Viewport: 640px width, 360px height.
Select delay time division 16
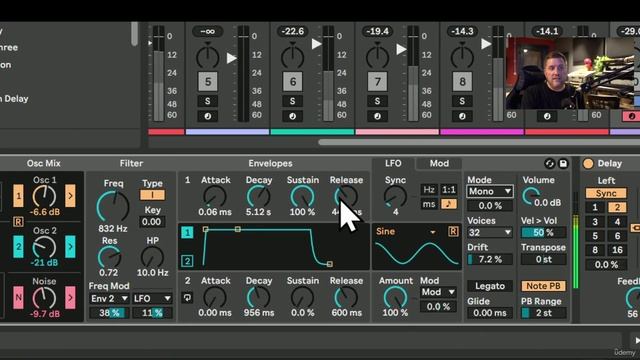point(617,250)
